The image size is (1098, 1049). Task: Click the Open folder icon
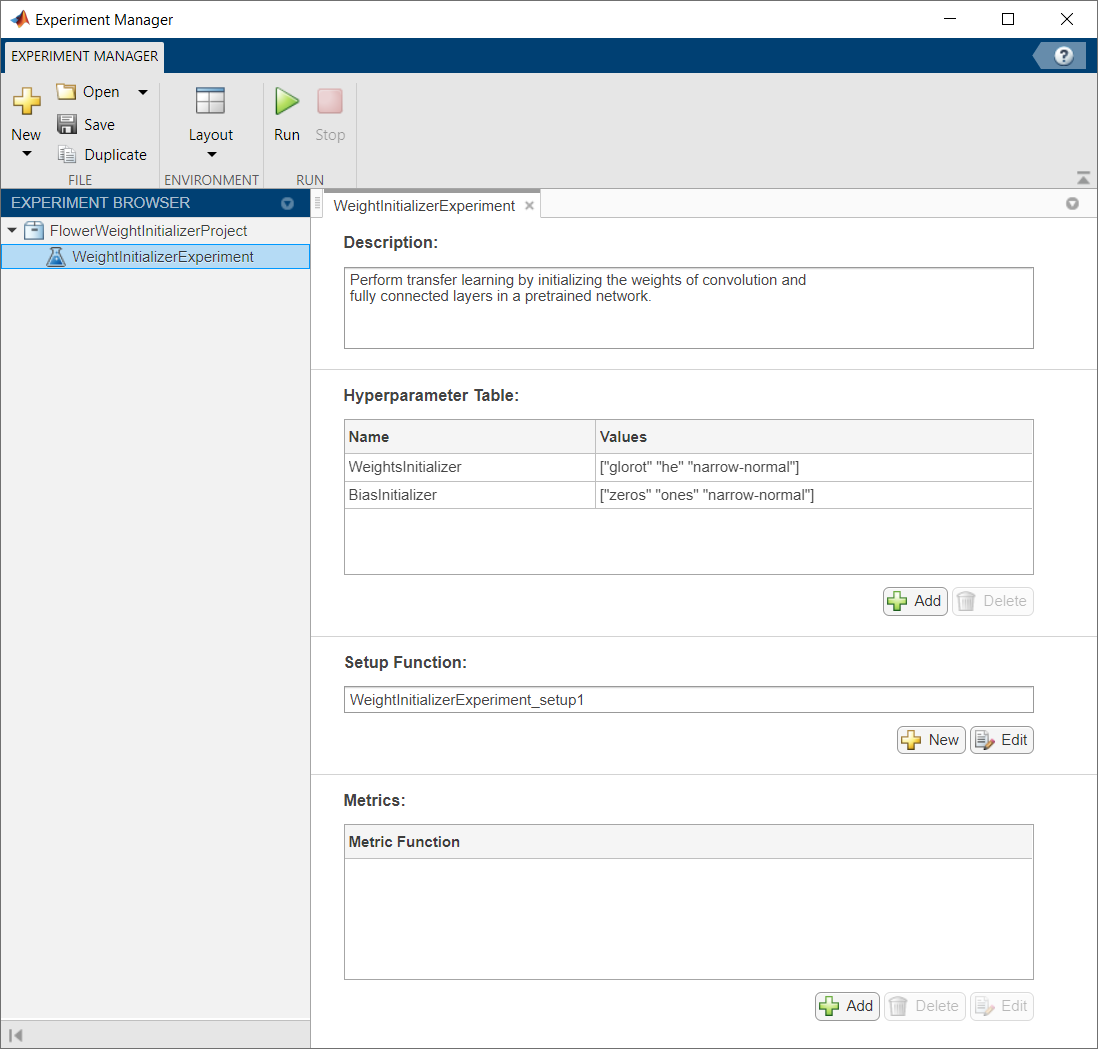(66, 92)
